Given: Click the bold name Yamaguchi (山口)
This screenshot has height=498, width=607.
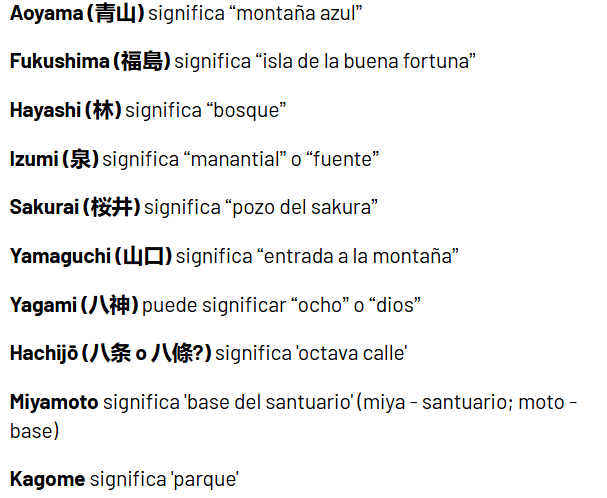Looking at the screenshot, I should (x=91, y=256).
